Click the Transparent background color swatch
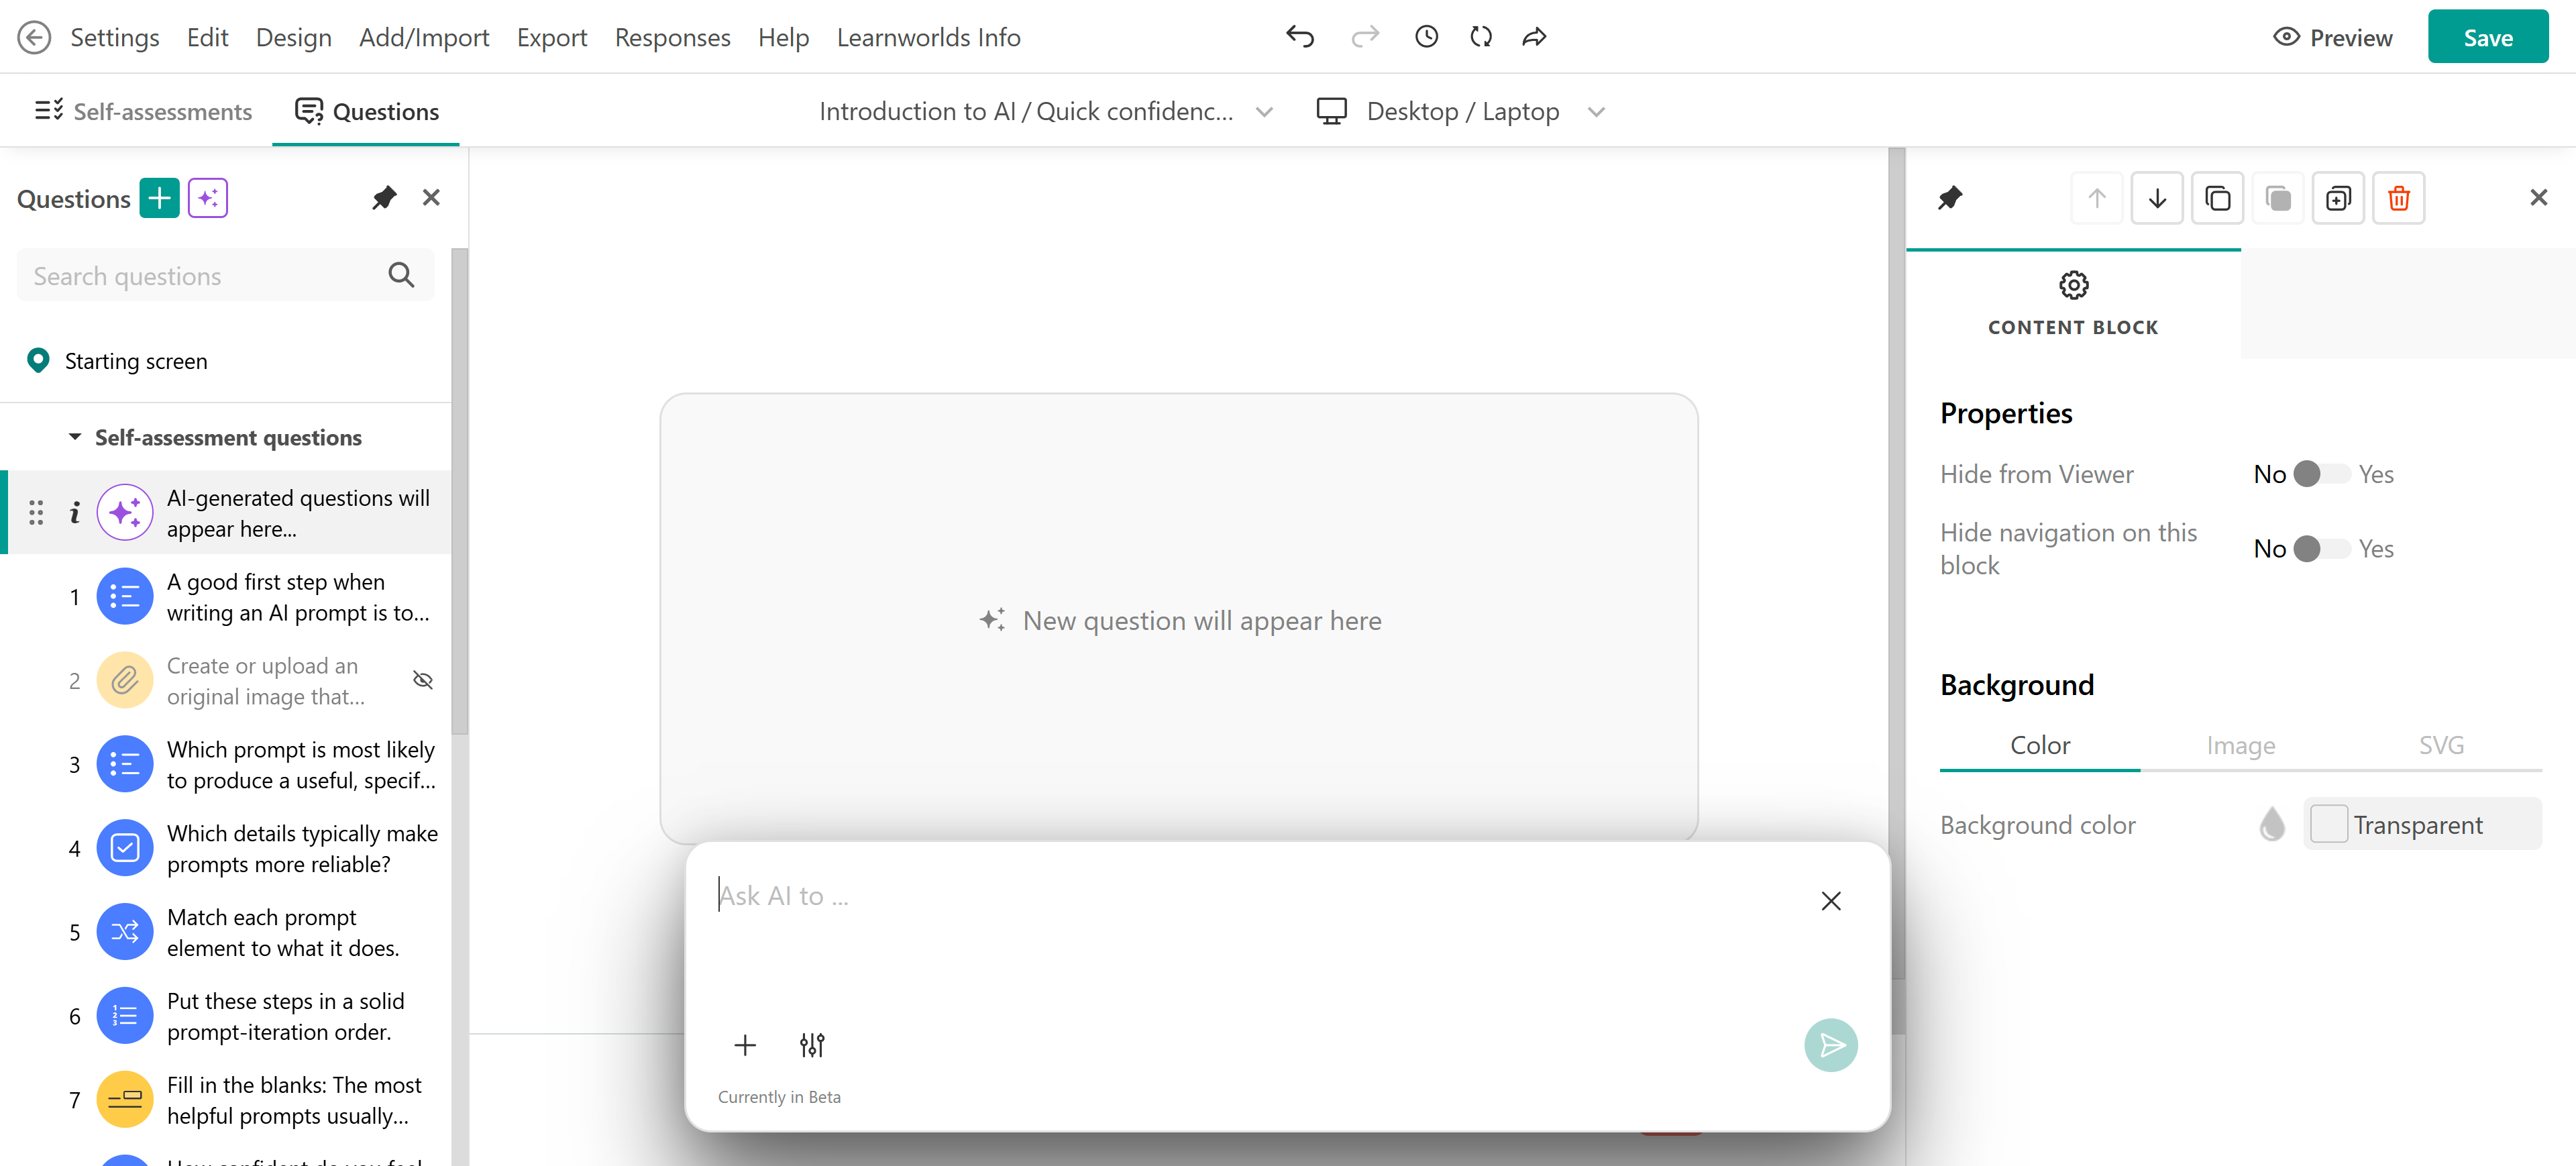This screenshot has width=2576, height=1166. tap(2328, 824)
